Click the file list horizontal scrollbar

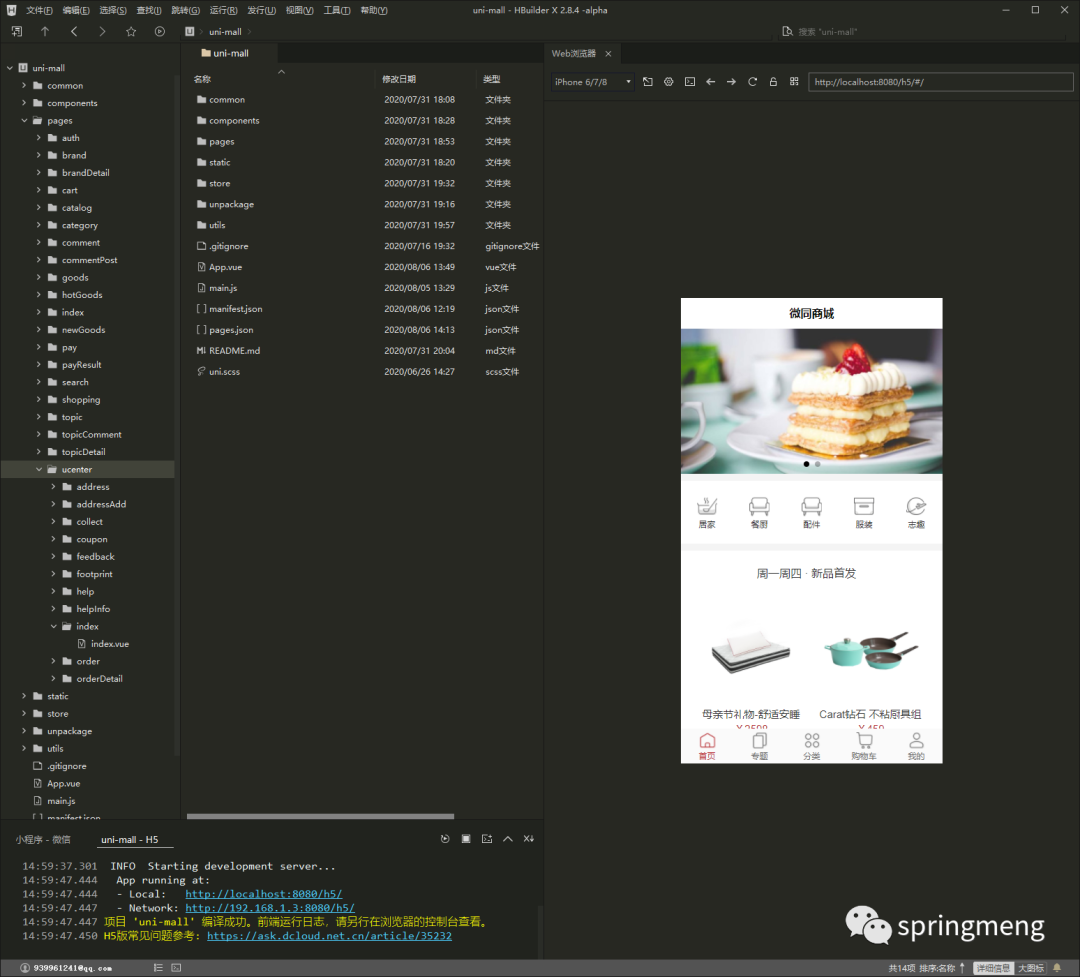[x=320, y=816]
